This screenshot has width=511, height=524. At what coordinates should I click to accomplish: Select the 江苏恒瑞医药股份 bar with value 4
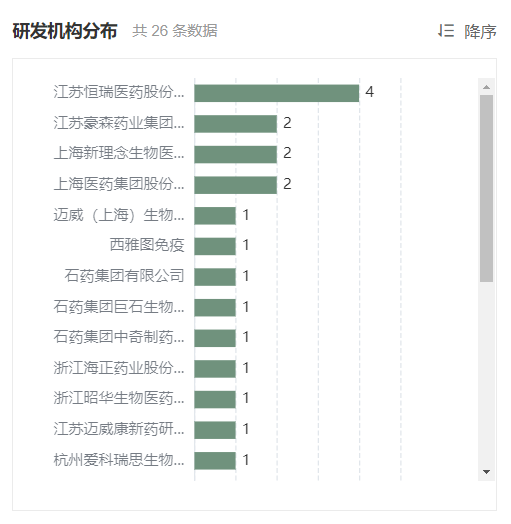[277, 93]
